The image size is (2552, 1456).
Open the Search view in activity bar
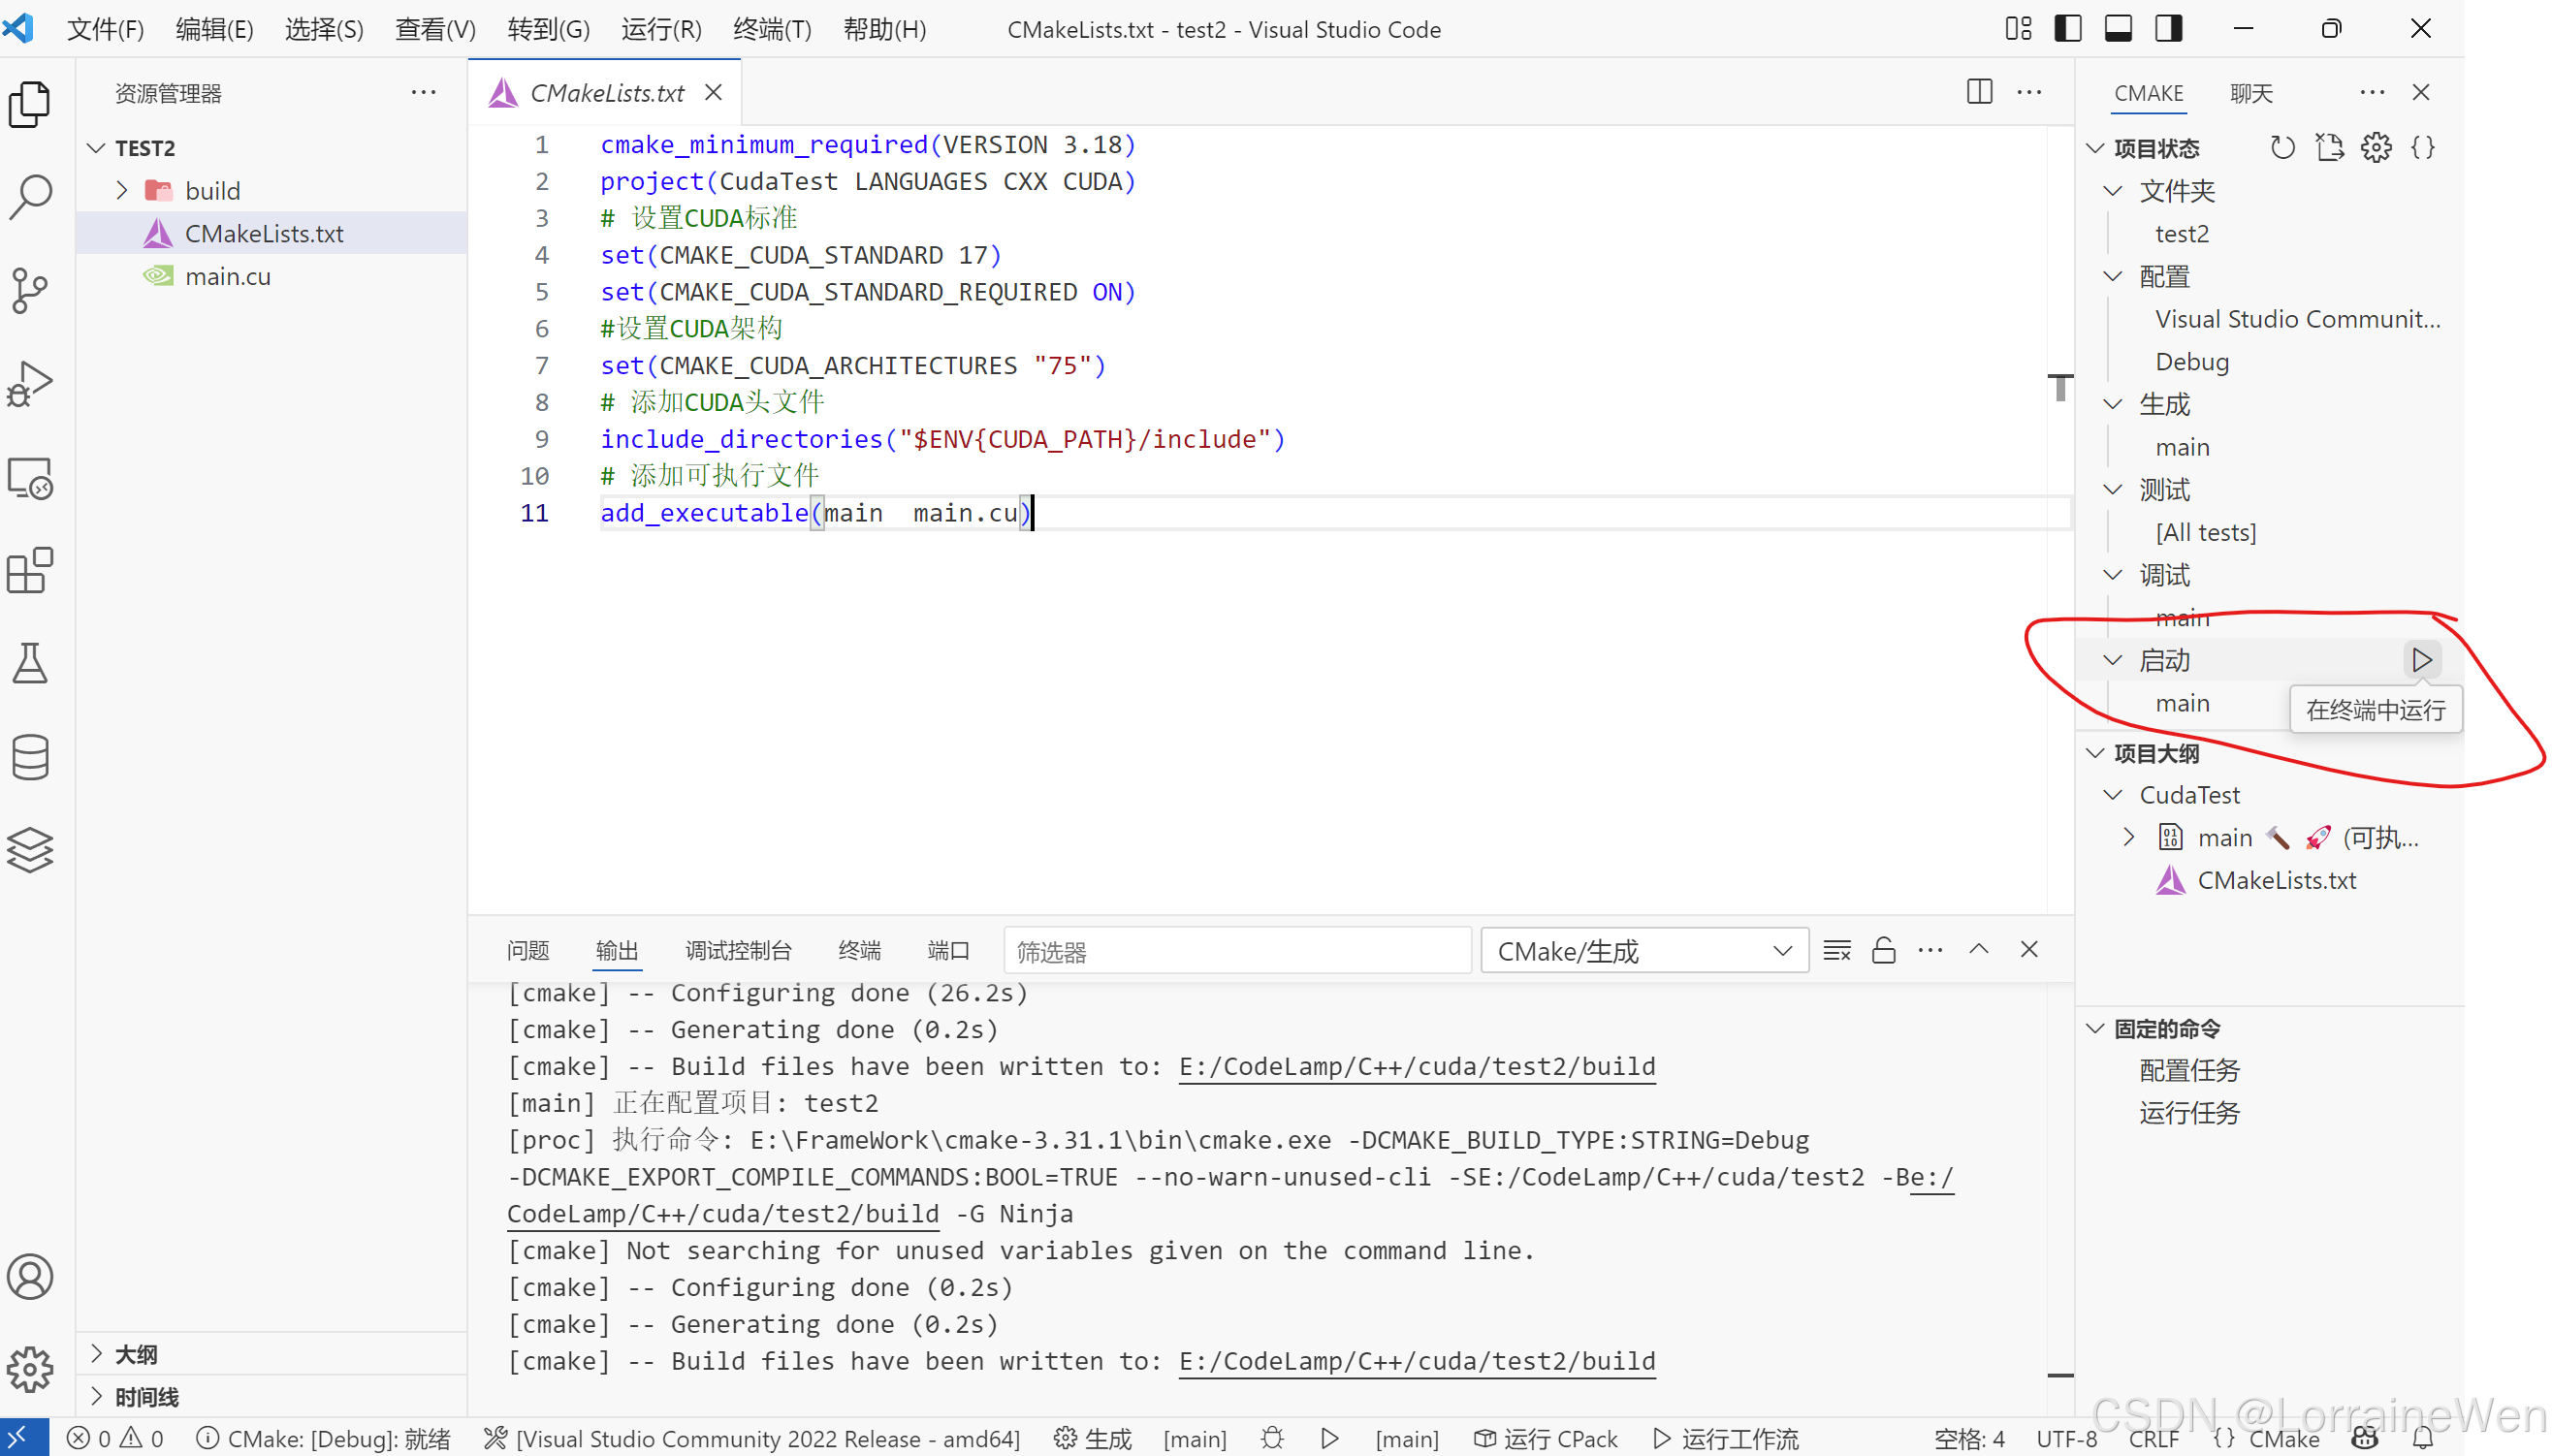click(30, 197)
